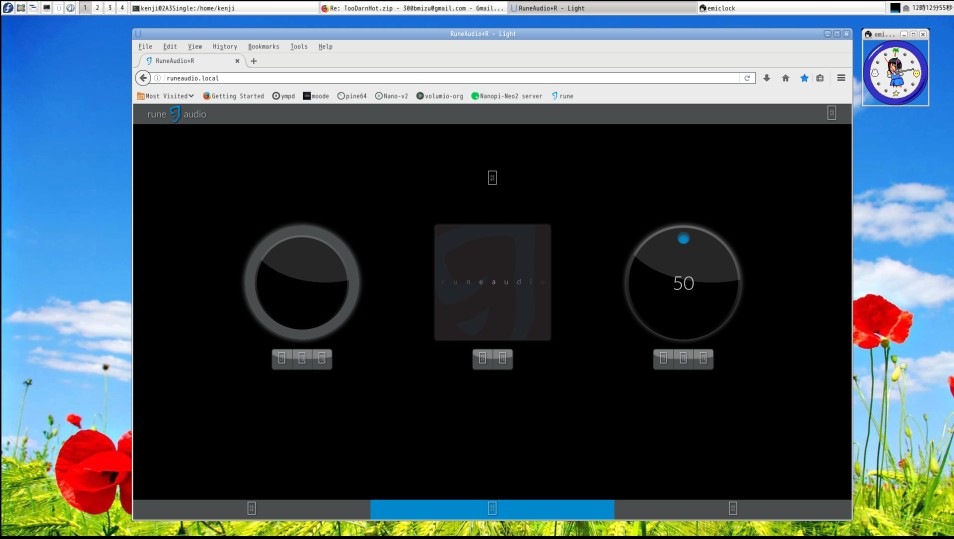Image resolution: width=954 pixels, height=539 pixels.
Task: Click the address bar showing runeaudio.local
Action: tap(450, 78)
